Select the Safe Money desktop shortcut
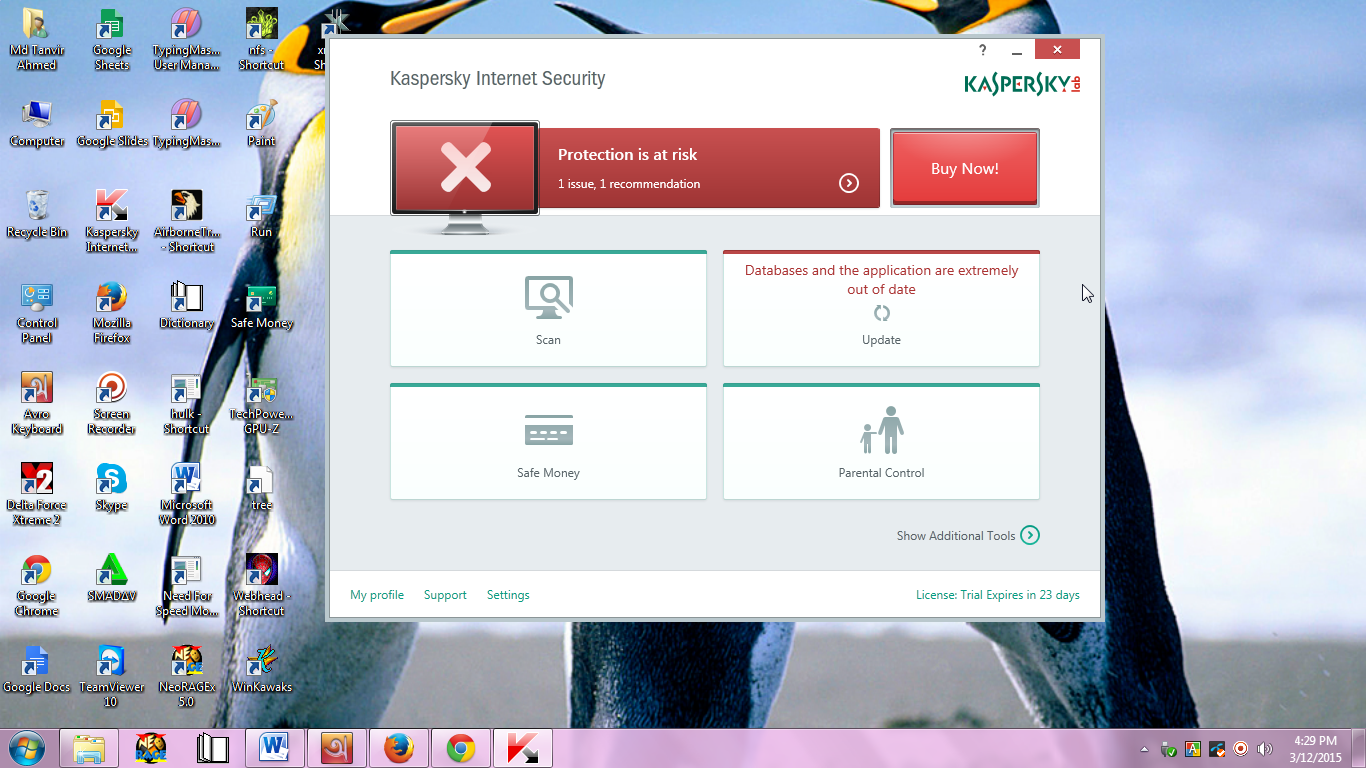This screenshot has height=768, width=1366. coord(261,305)
